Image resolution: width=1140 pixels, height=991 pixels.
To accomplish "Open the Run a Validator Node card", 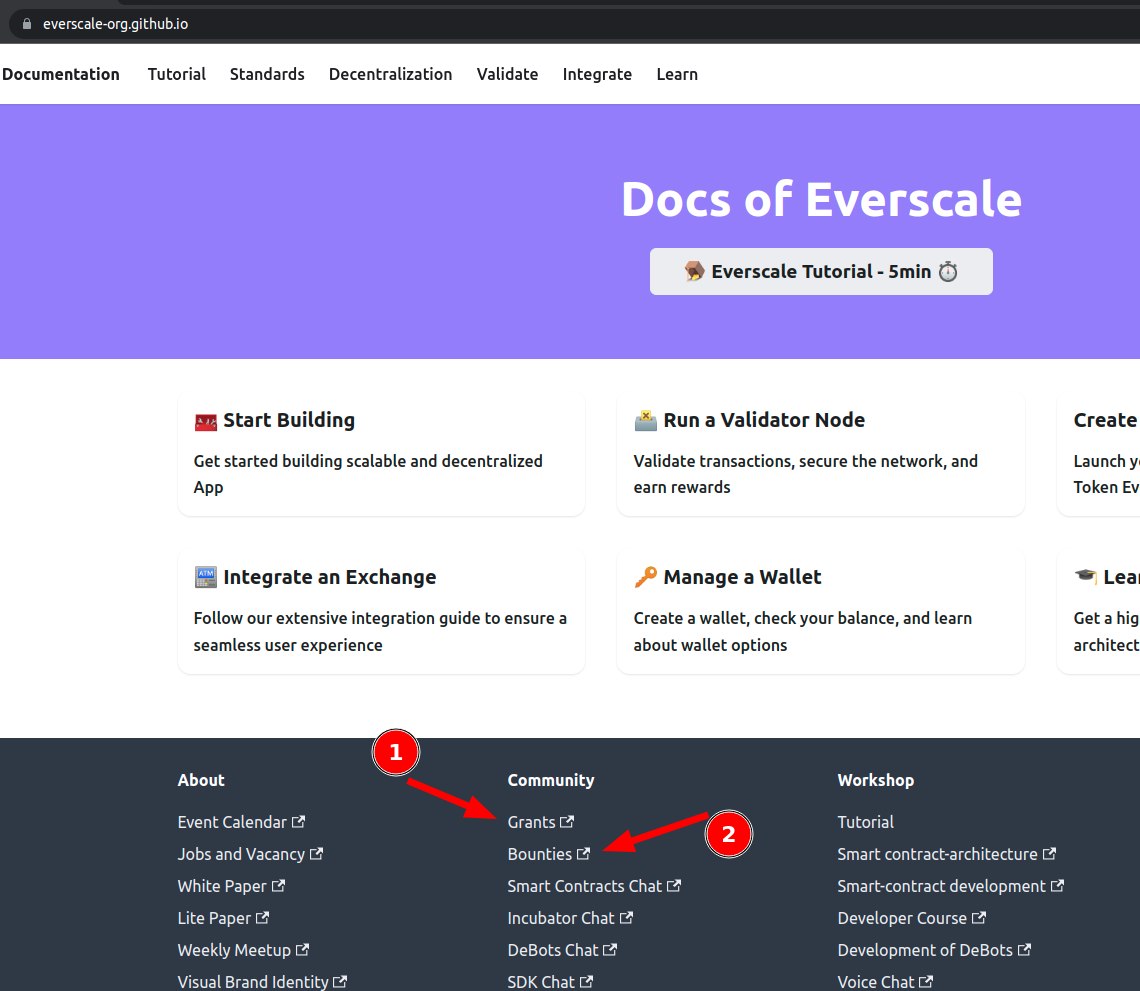I will point(820,454).
